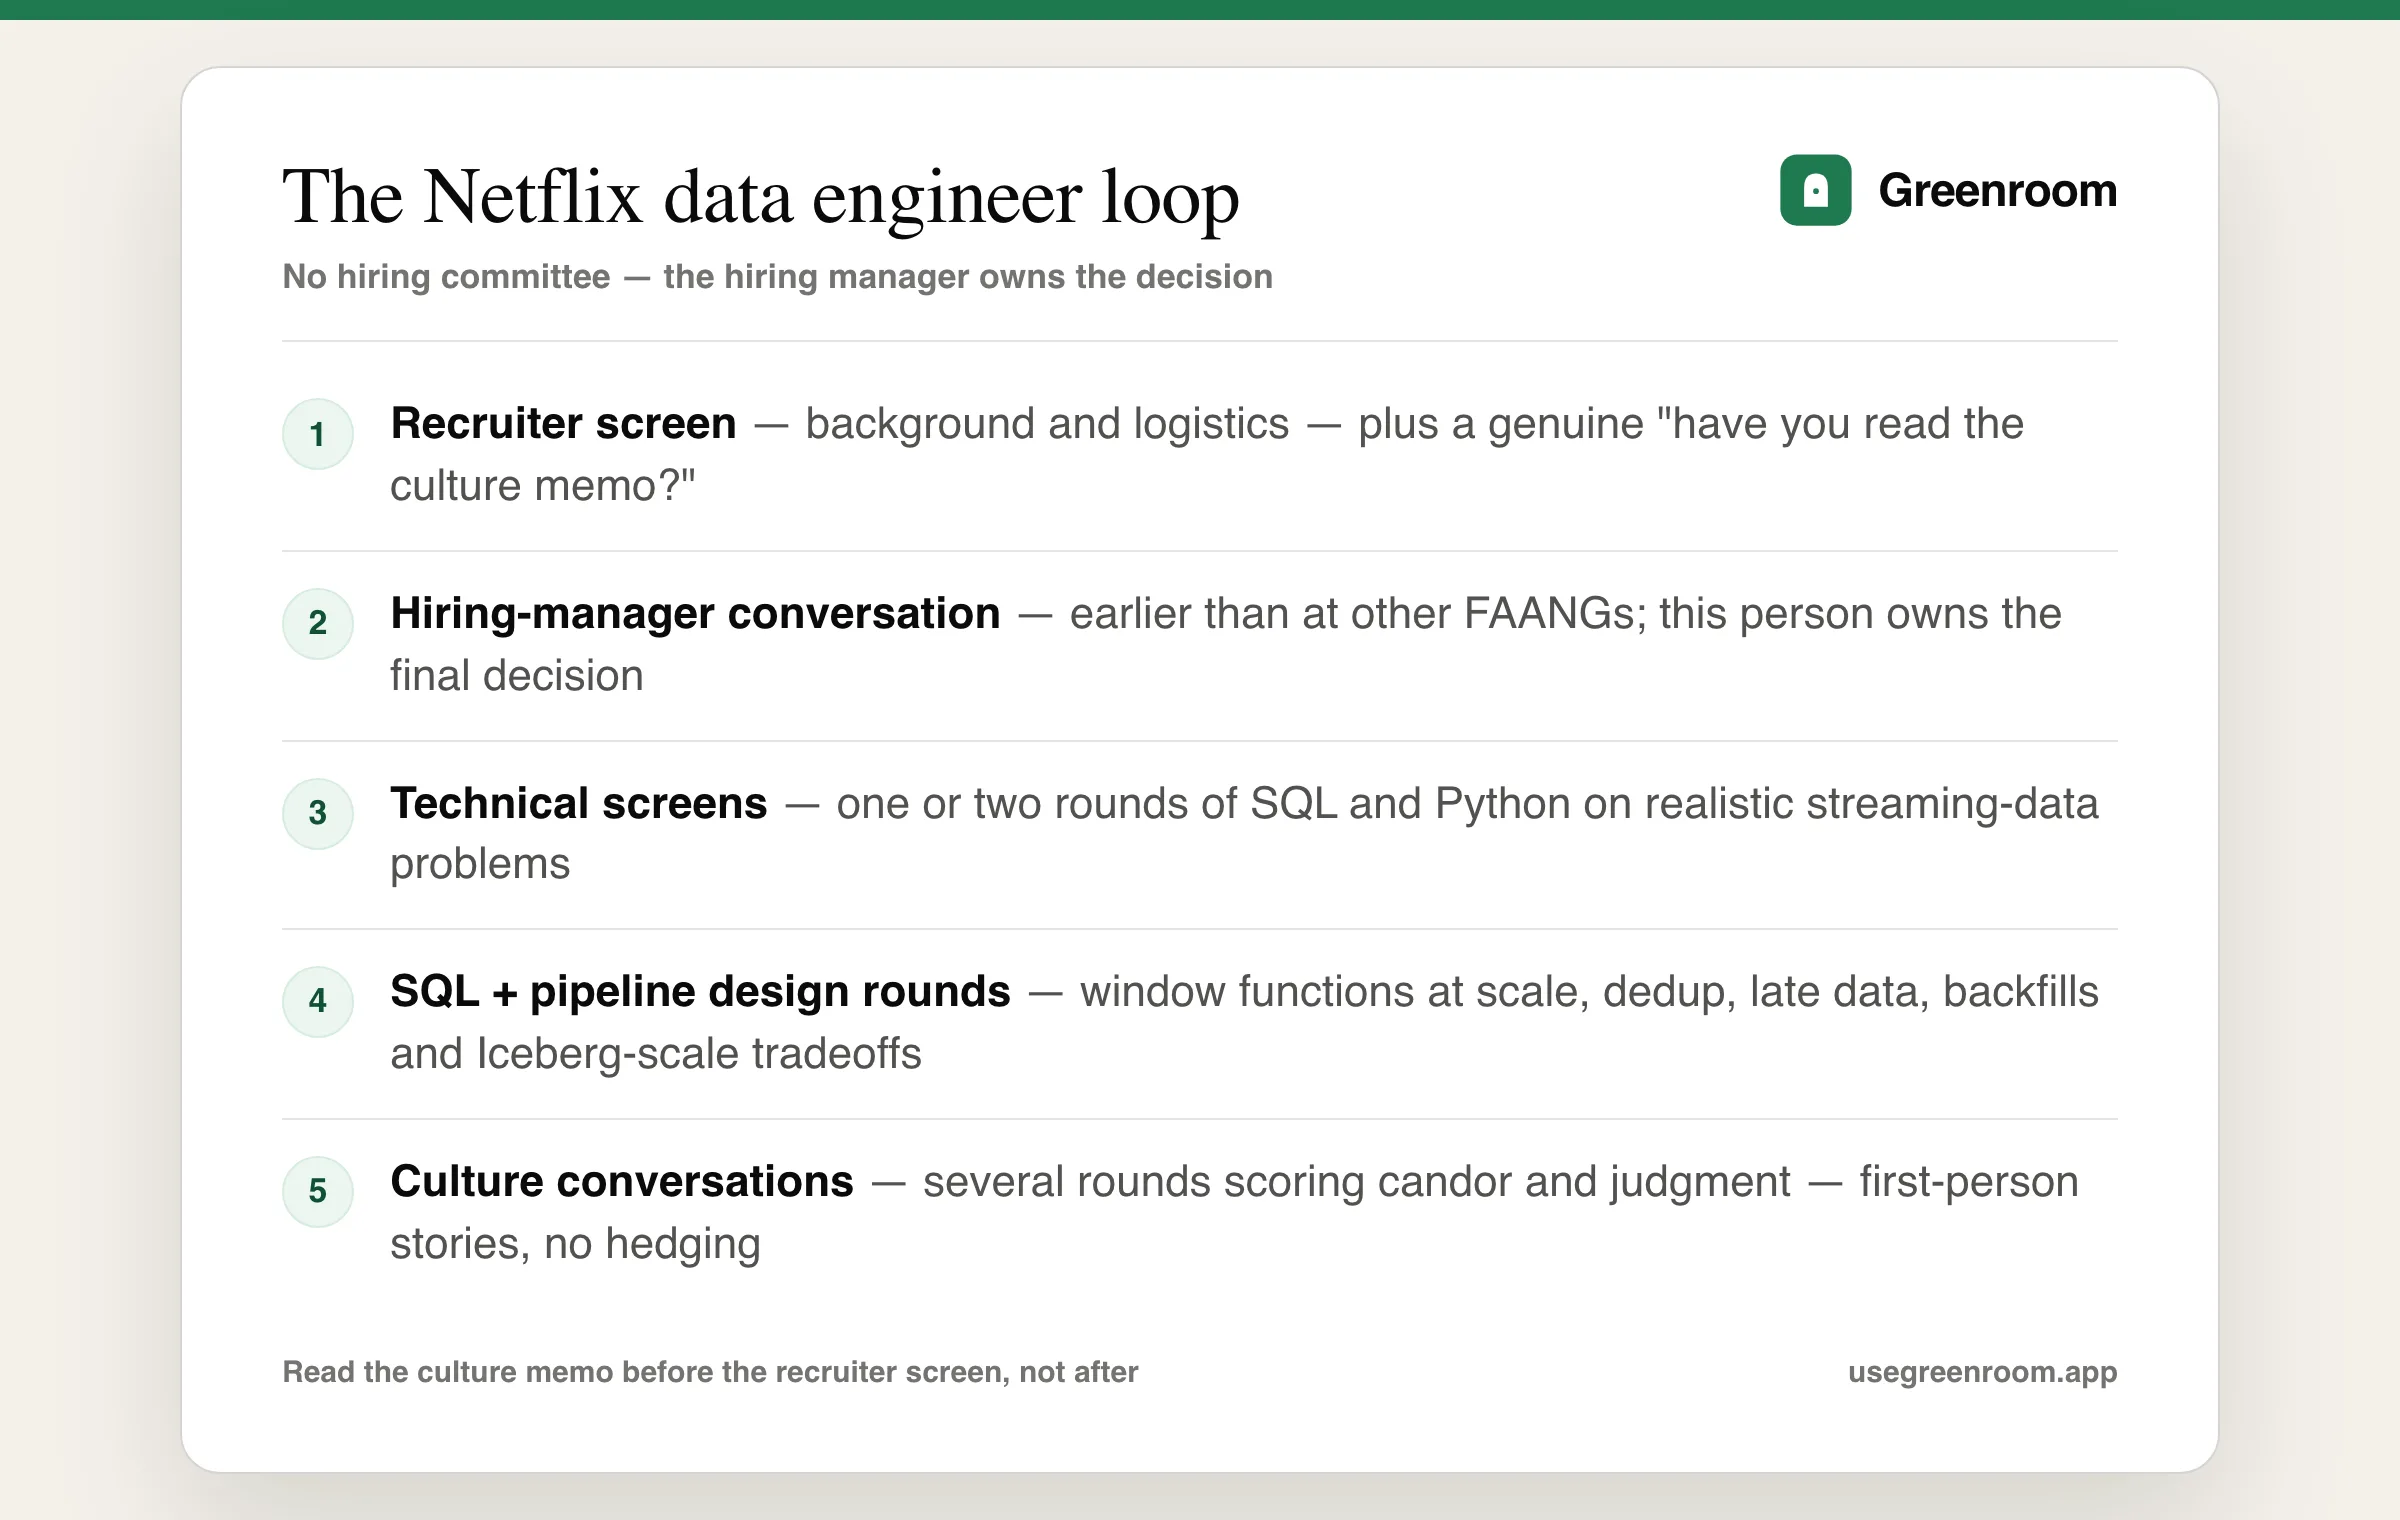Select the "Recruiter screen" heading

[x=563, y=423]
